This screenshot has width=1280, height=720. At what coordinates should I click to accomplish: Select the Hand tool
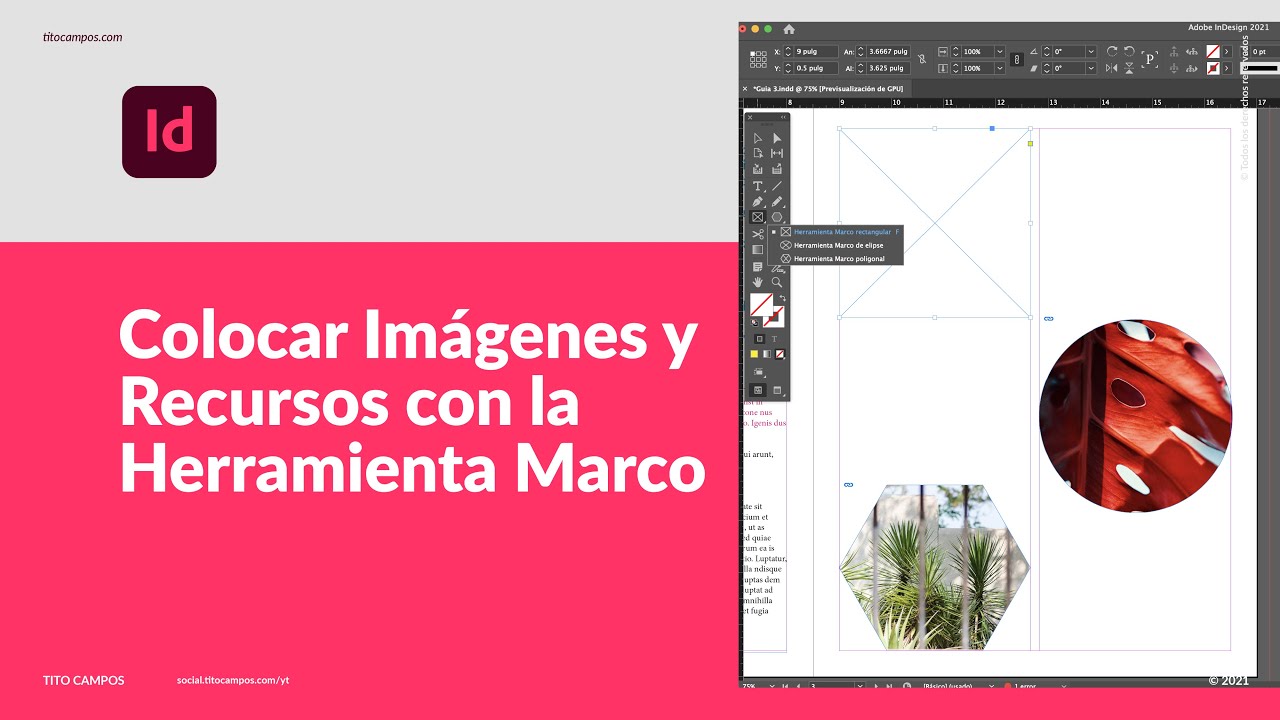pos(757,282)
